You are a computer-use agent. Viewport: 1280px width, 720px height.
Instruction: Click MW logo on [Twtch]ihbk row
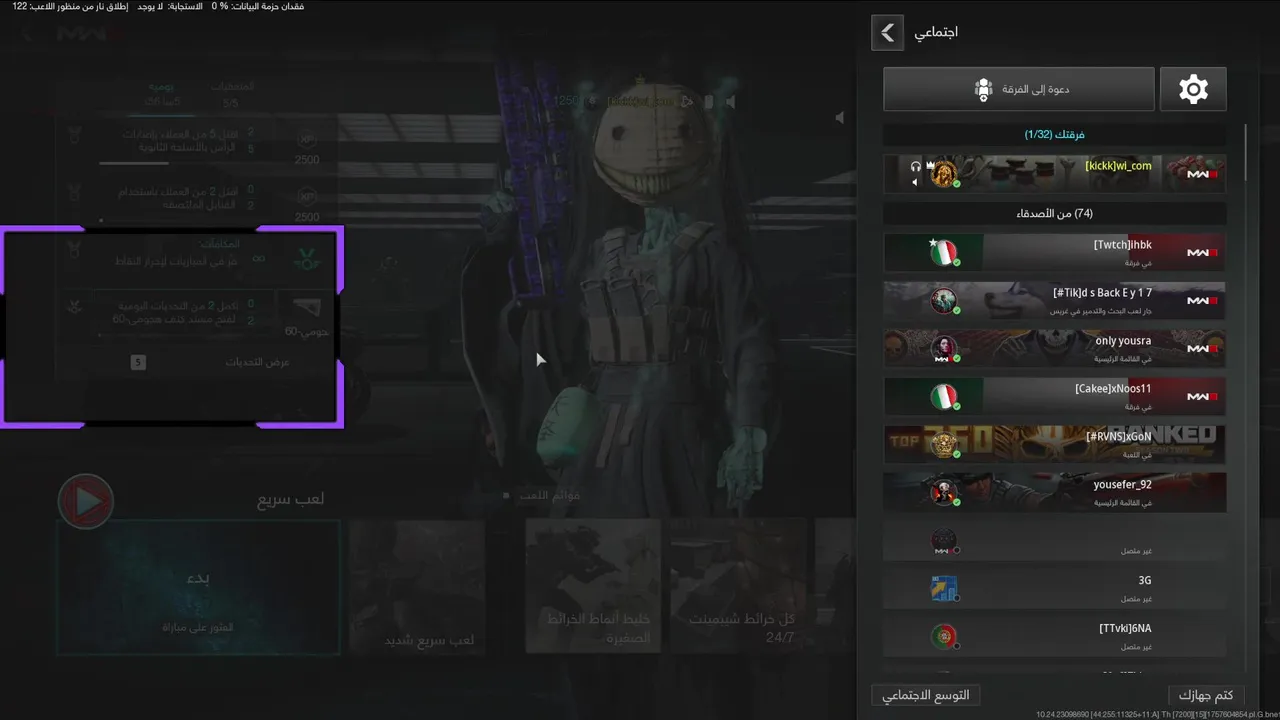click(x=1202, y=253)
